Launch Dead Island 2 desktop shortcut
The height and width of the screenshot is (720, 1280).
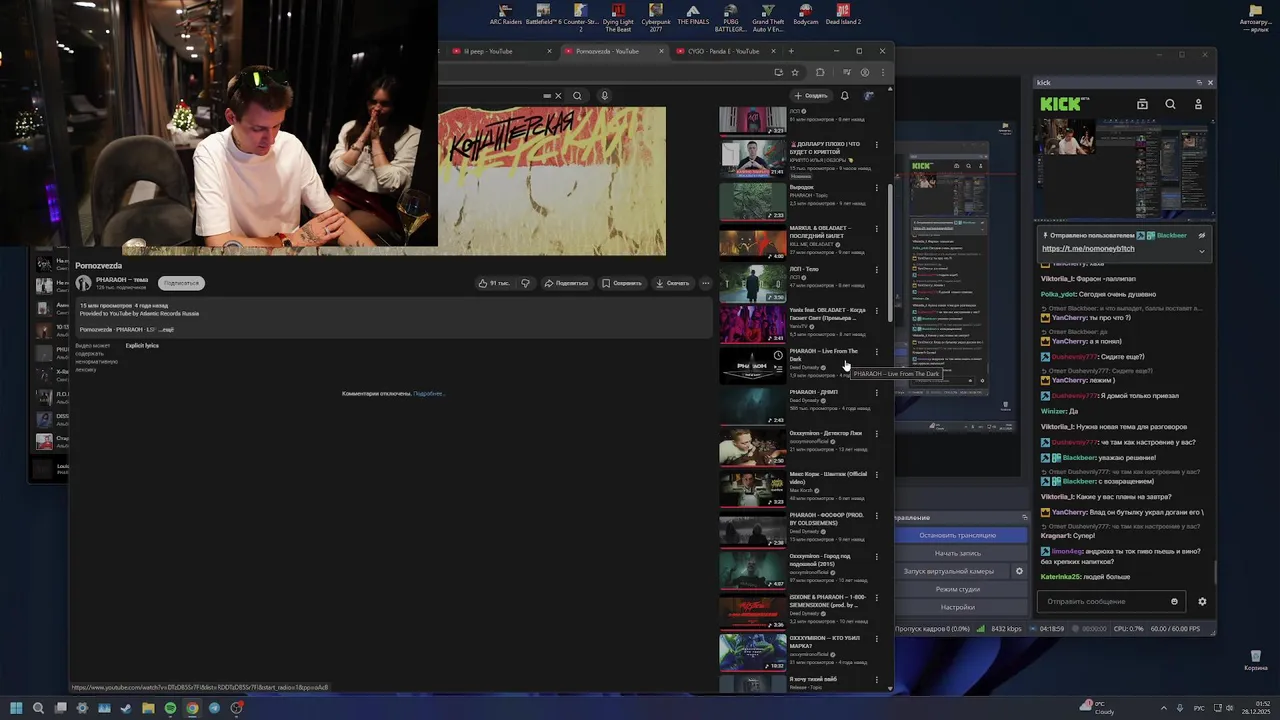tap(841, 14)
